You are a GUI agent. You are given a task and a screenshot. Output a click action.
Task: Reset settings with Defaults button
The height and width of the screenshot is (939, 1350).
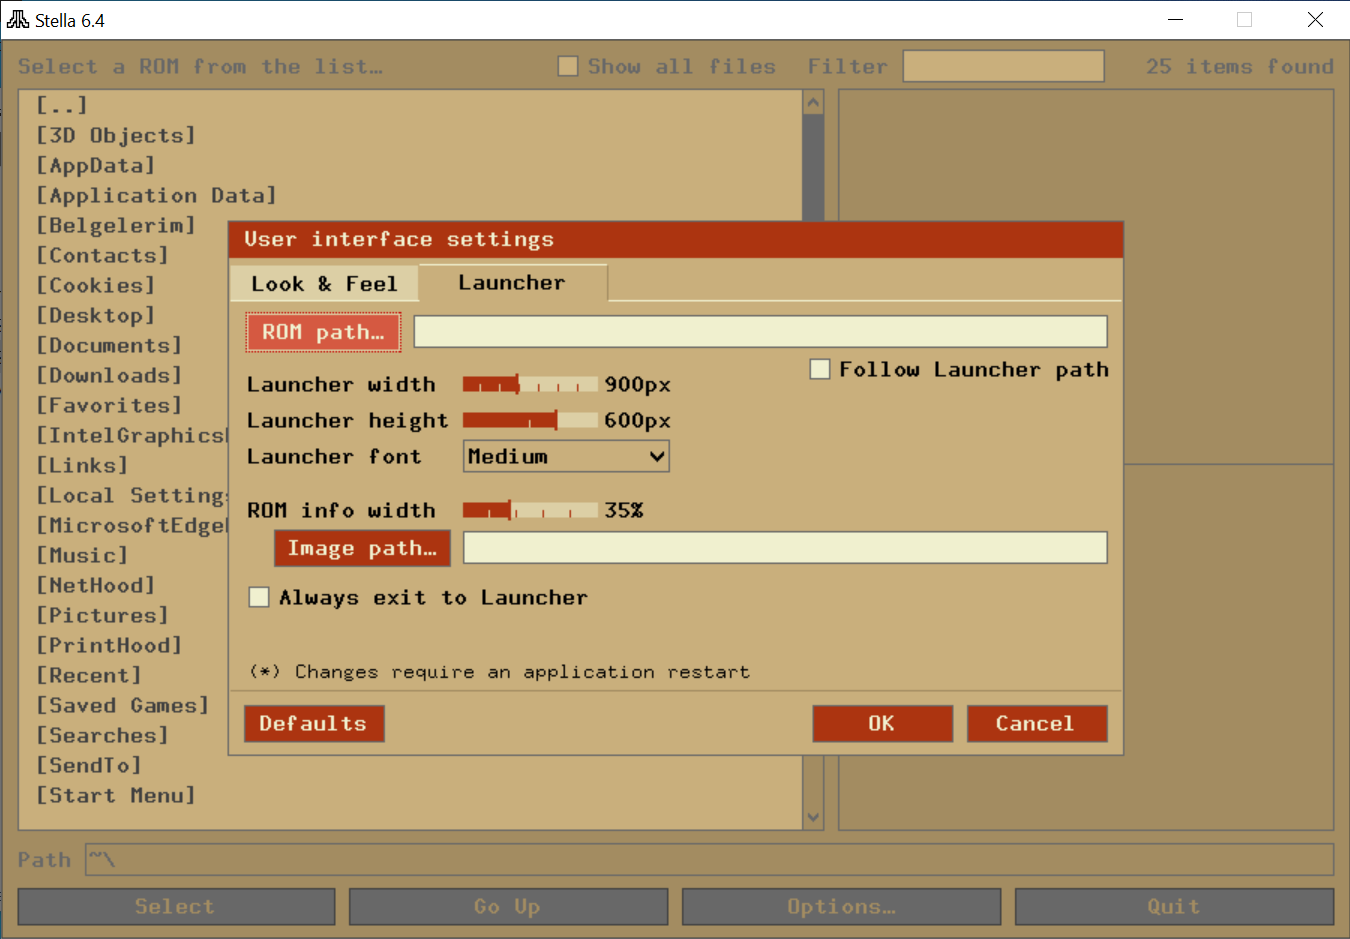[x=314, y=723]
